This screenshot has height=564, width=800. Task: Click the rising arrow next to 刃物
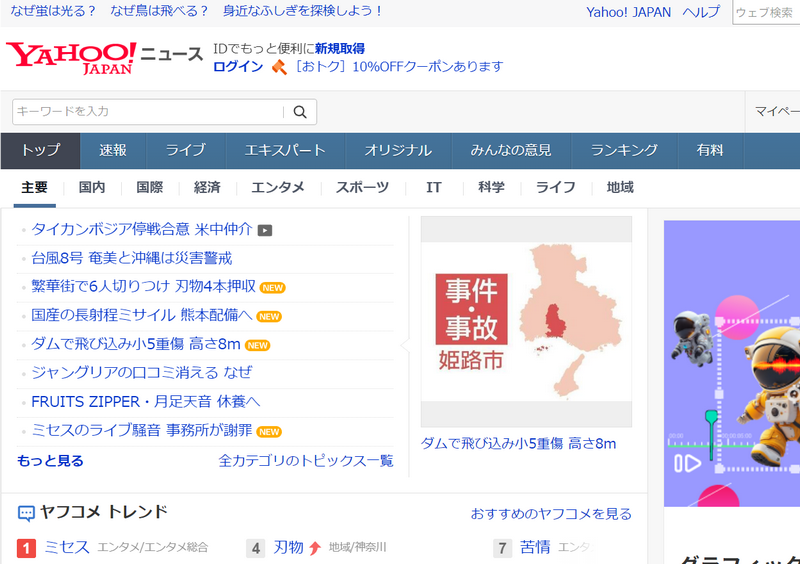point(315,548)
